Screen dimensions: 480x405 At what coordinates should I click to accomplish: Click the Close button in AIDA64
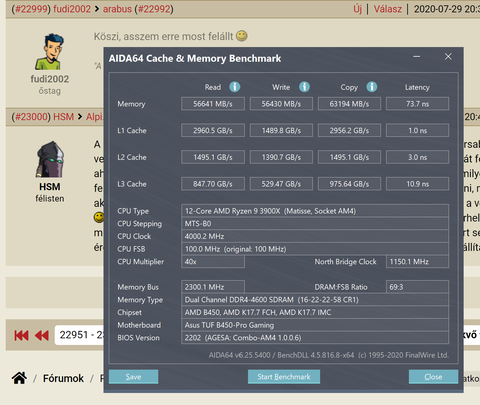(x=433, y=377)
